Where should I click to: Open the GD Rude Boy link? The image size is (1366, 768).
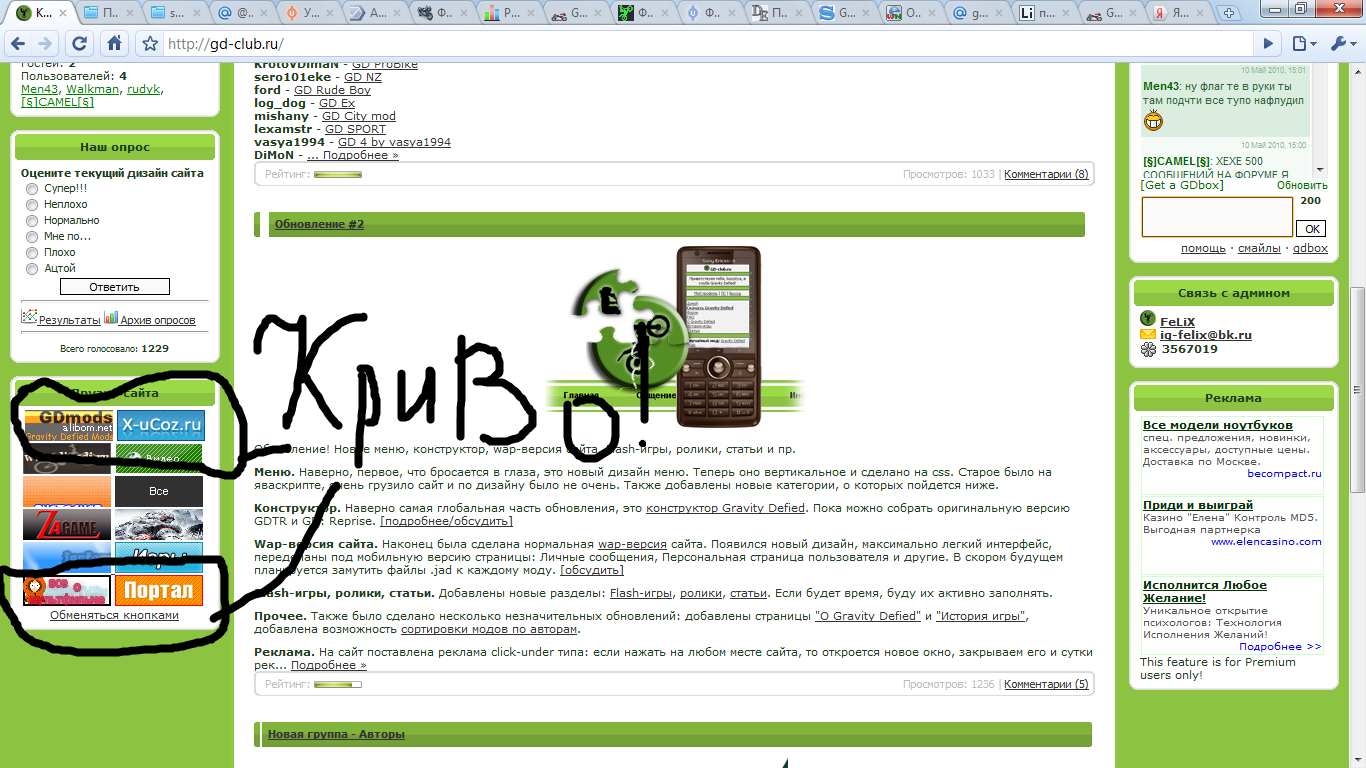(332, 90)
